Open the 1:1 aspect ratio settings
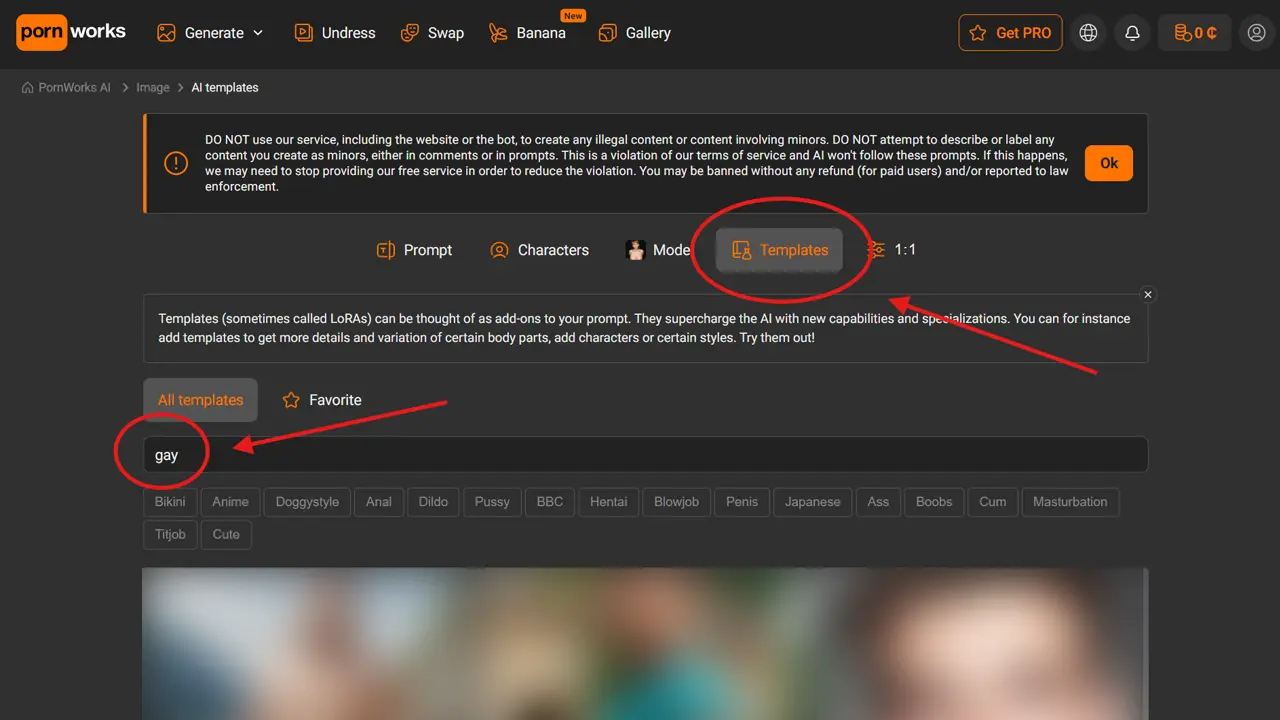1280x720 pixels. 892,250
